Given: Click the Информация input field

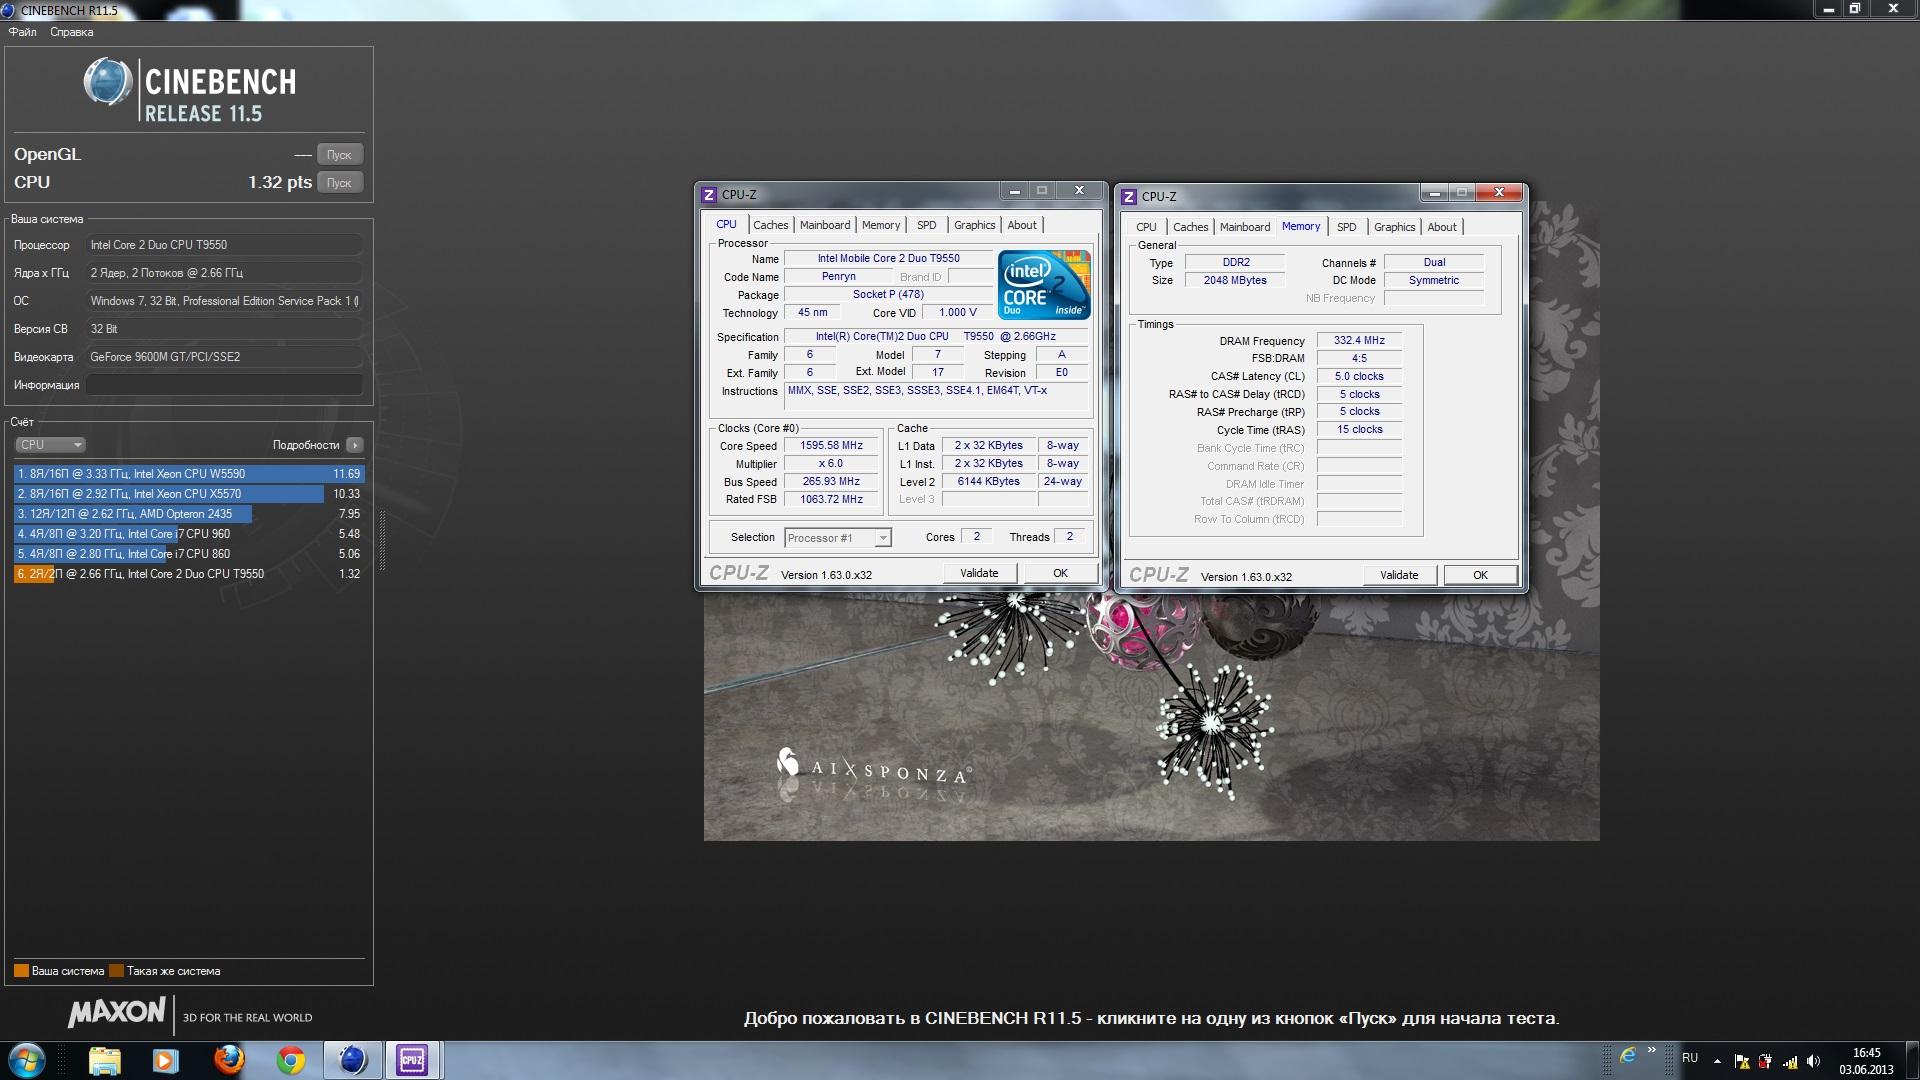Looking at the screenshot, I should click(224, 385).
